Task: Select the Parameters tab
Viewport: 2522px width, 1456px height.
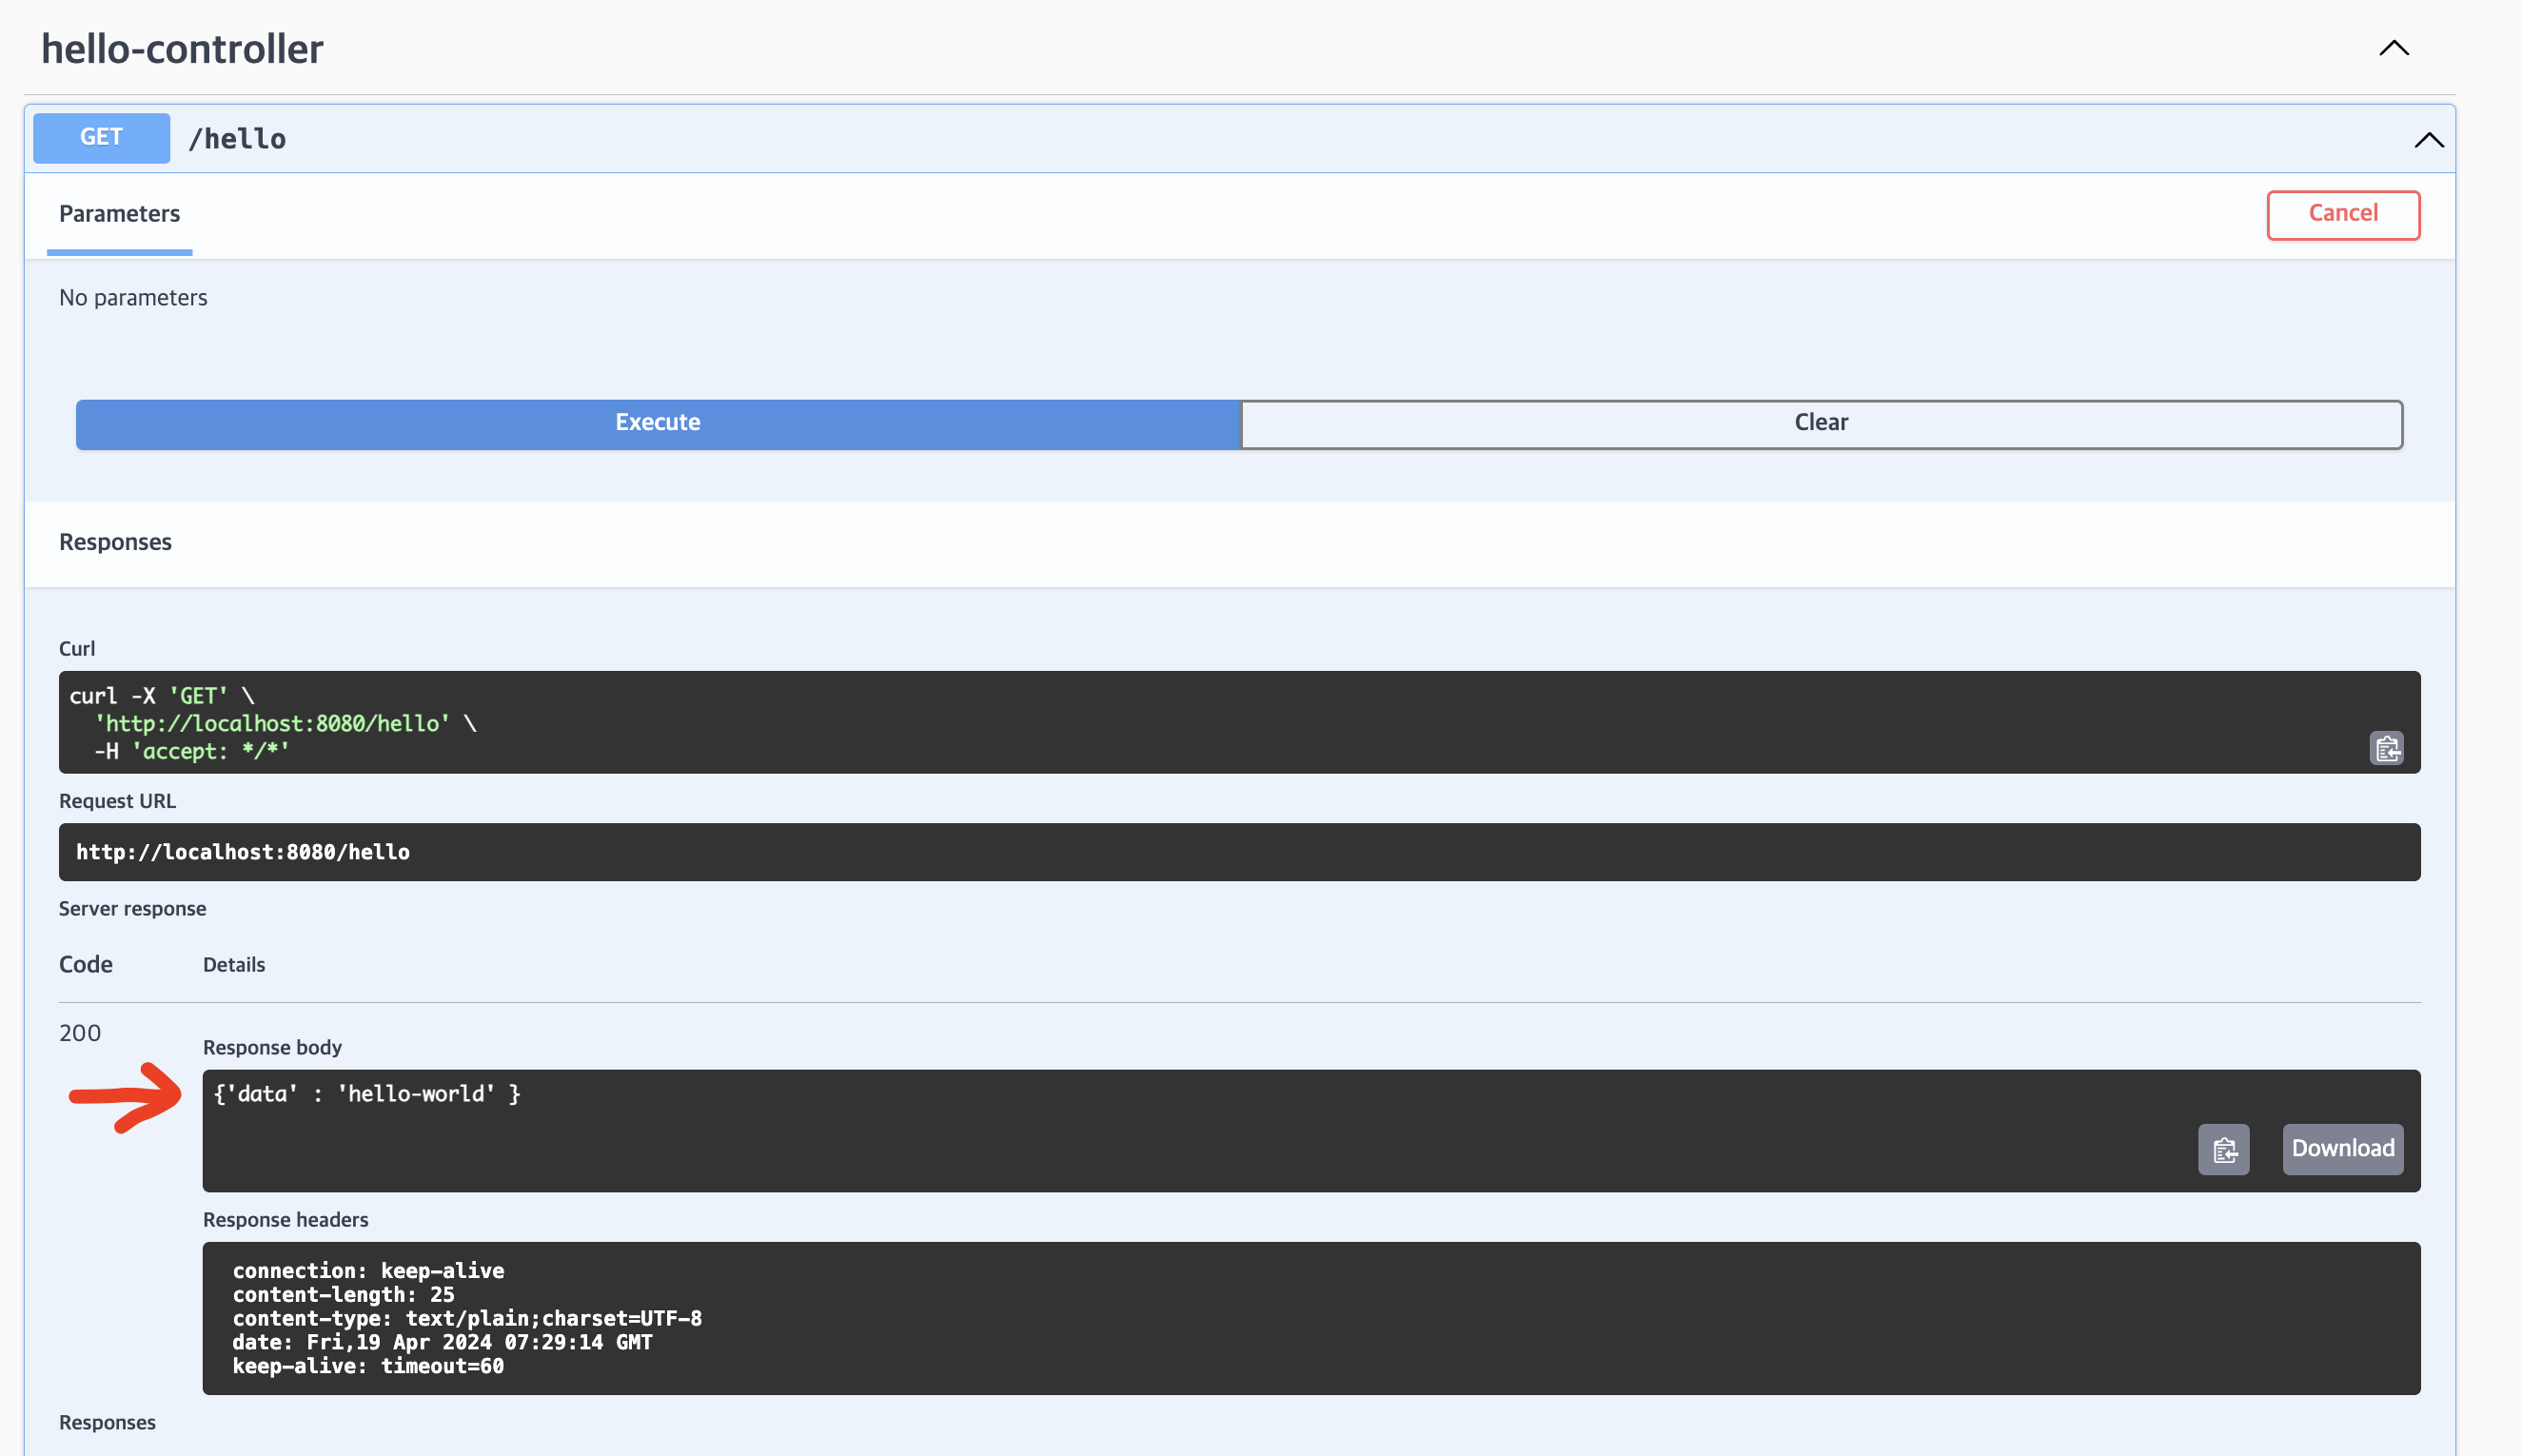Action: click(x=119, y=214)
